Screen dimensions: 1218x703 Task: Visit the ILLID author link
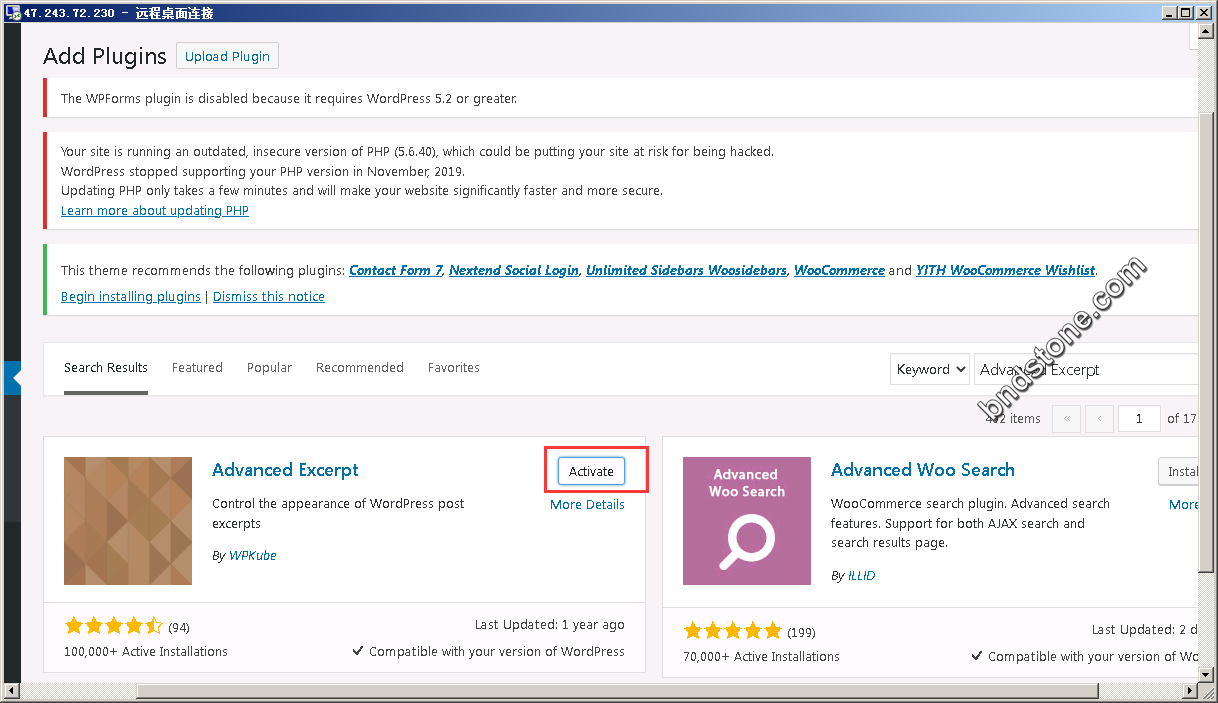pos(861,576)
